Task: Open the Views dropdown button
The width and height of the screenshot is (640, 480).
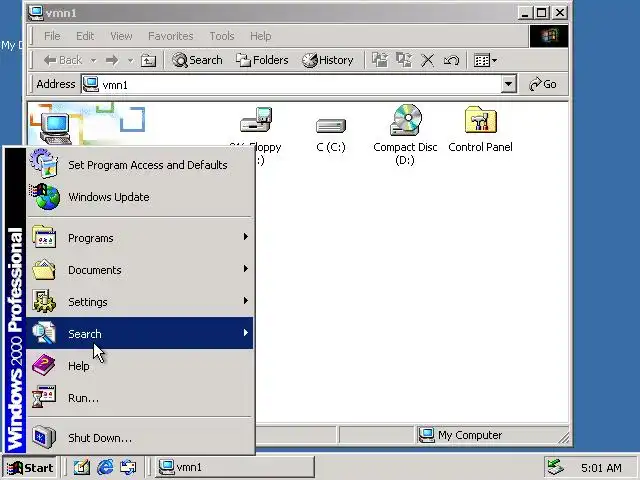Action: [x=485, y=60]
